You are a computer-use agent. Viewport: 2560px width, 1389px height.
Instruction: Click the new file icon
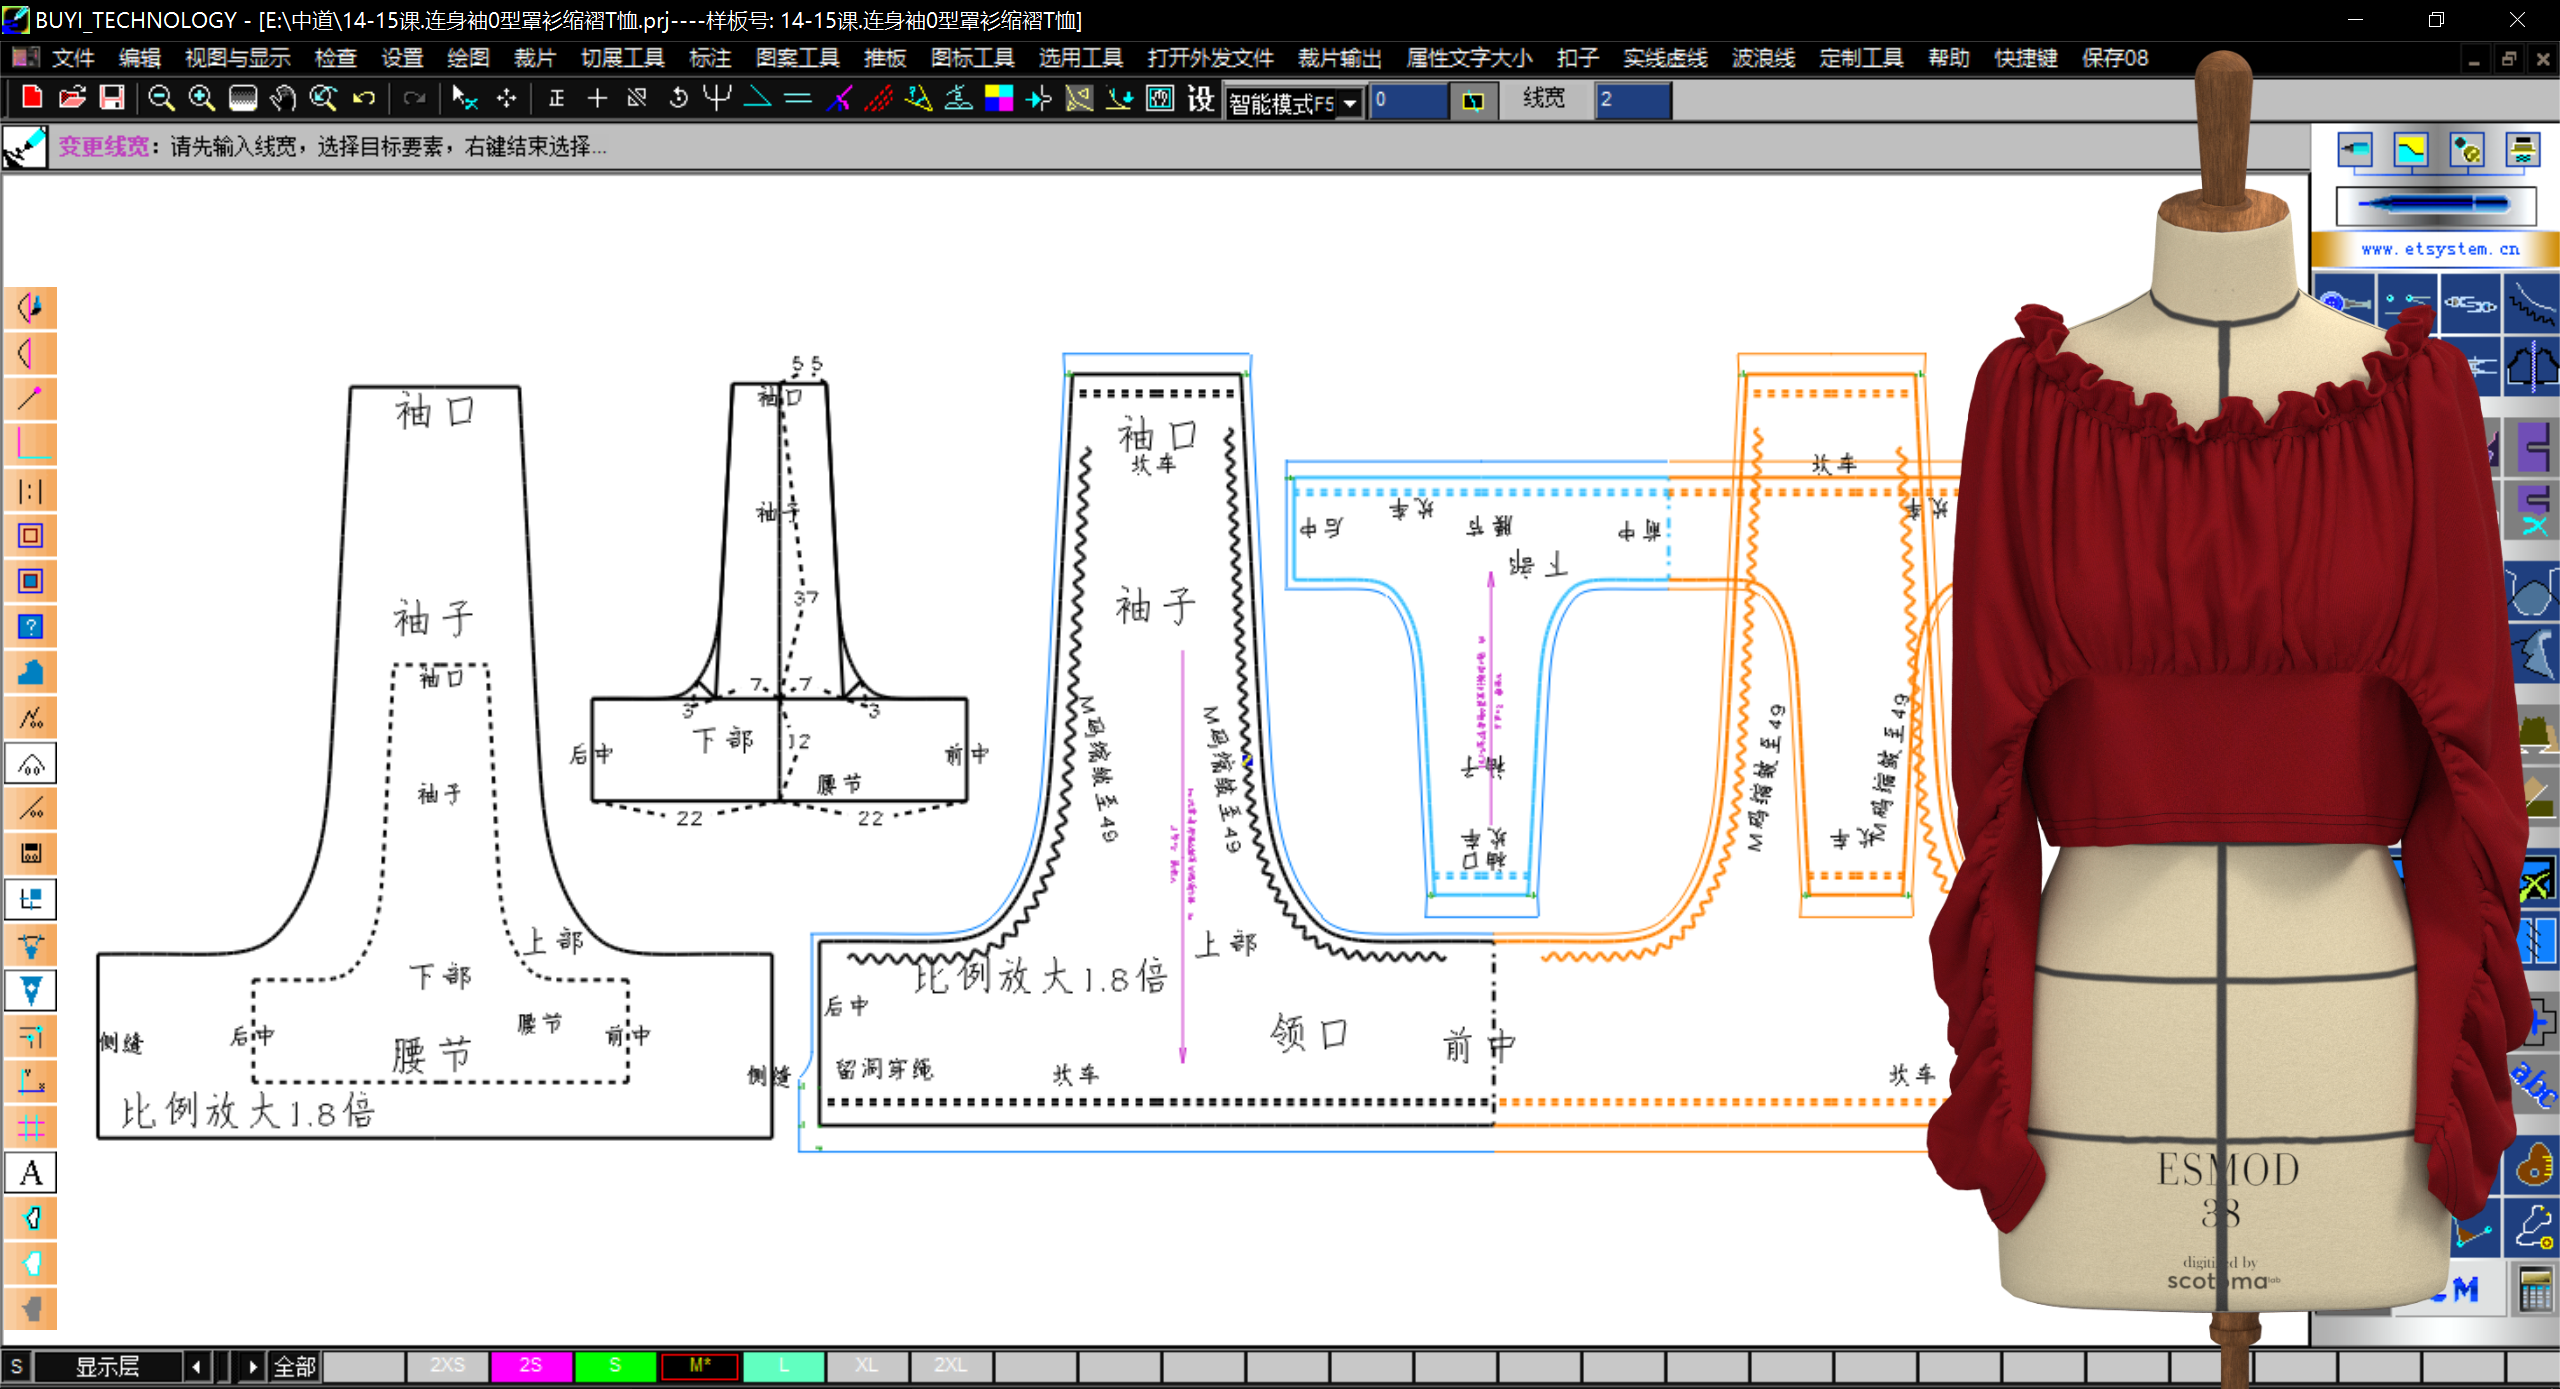click(31, 98)
